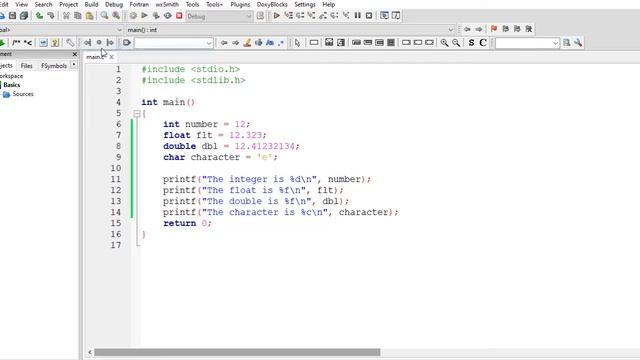Highlight matches with the marker pen icon
This screenshot has width=640, height=360.
click(247, 42)
